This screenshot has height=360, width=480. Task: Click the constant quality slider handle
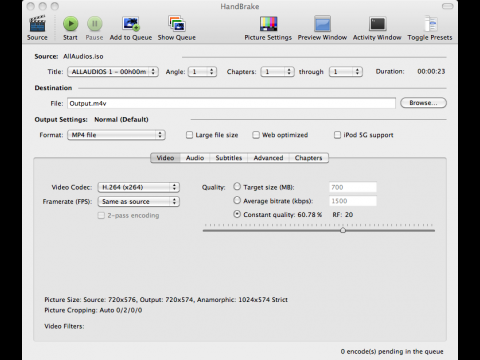pos(343,230)
